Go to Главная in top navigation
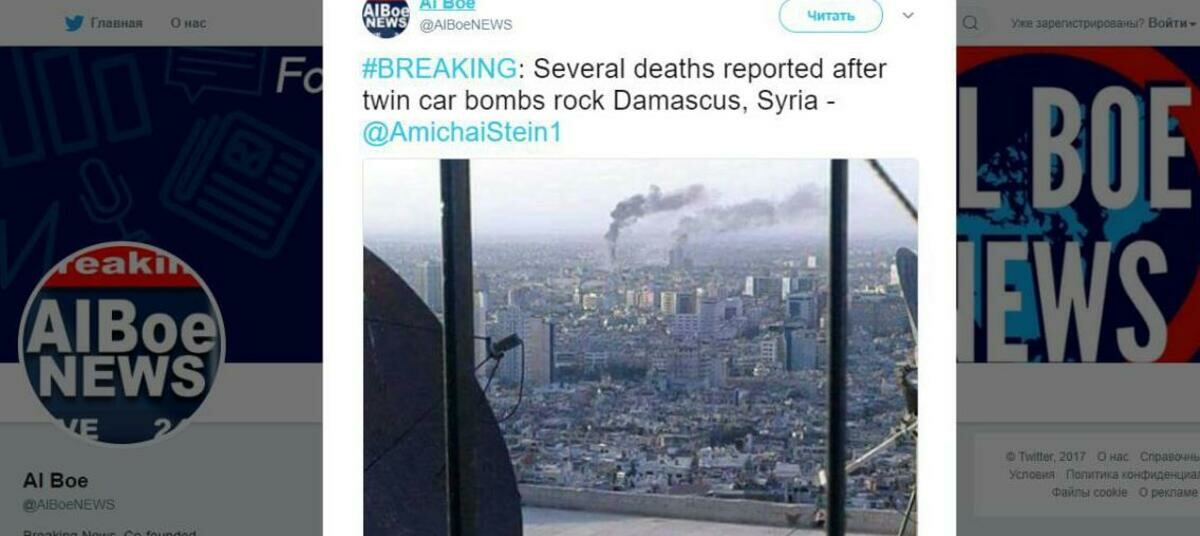The image size is (1200, 536). (x=116, y=23)
